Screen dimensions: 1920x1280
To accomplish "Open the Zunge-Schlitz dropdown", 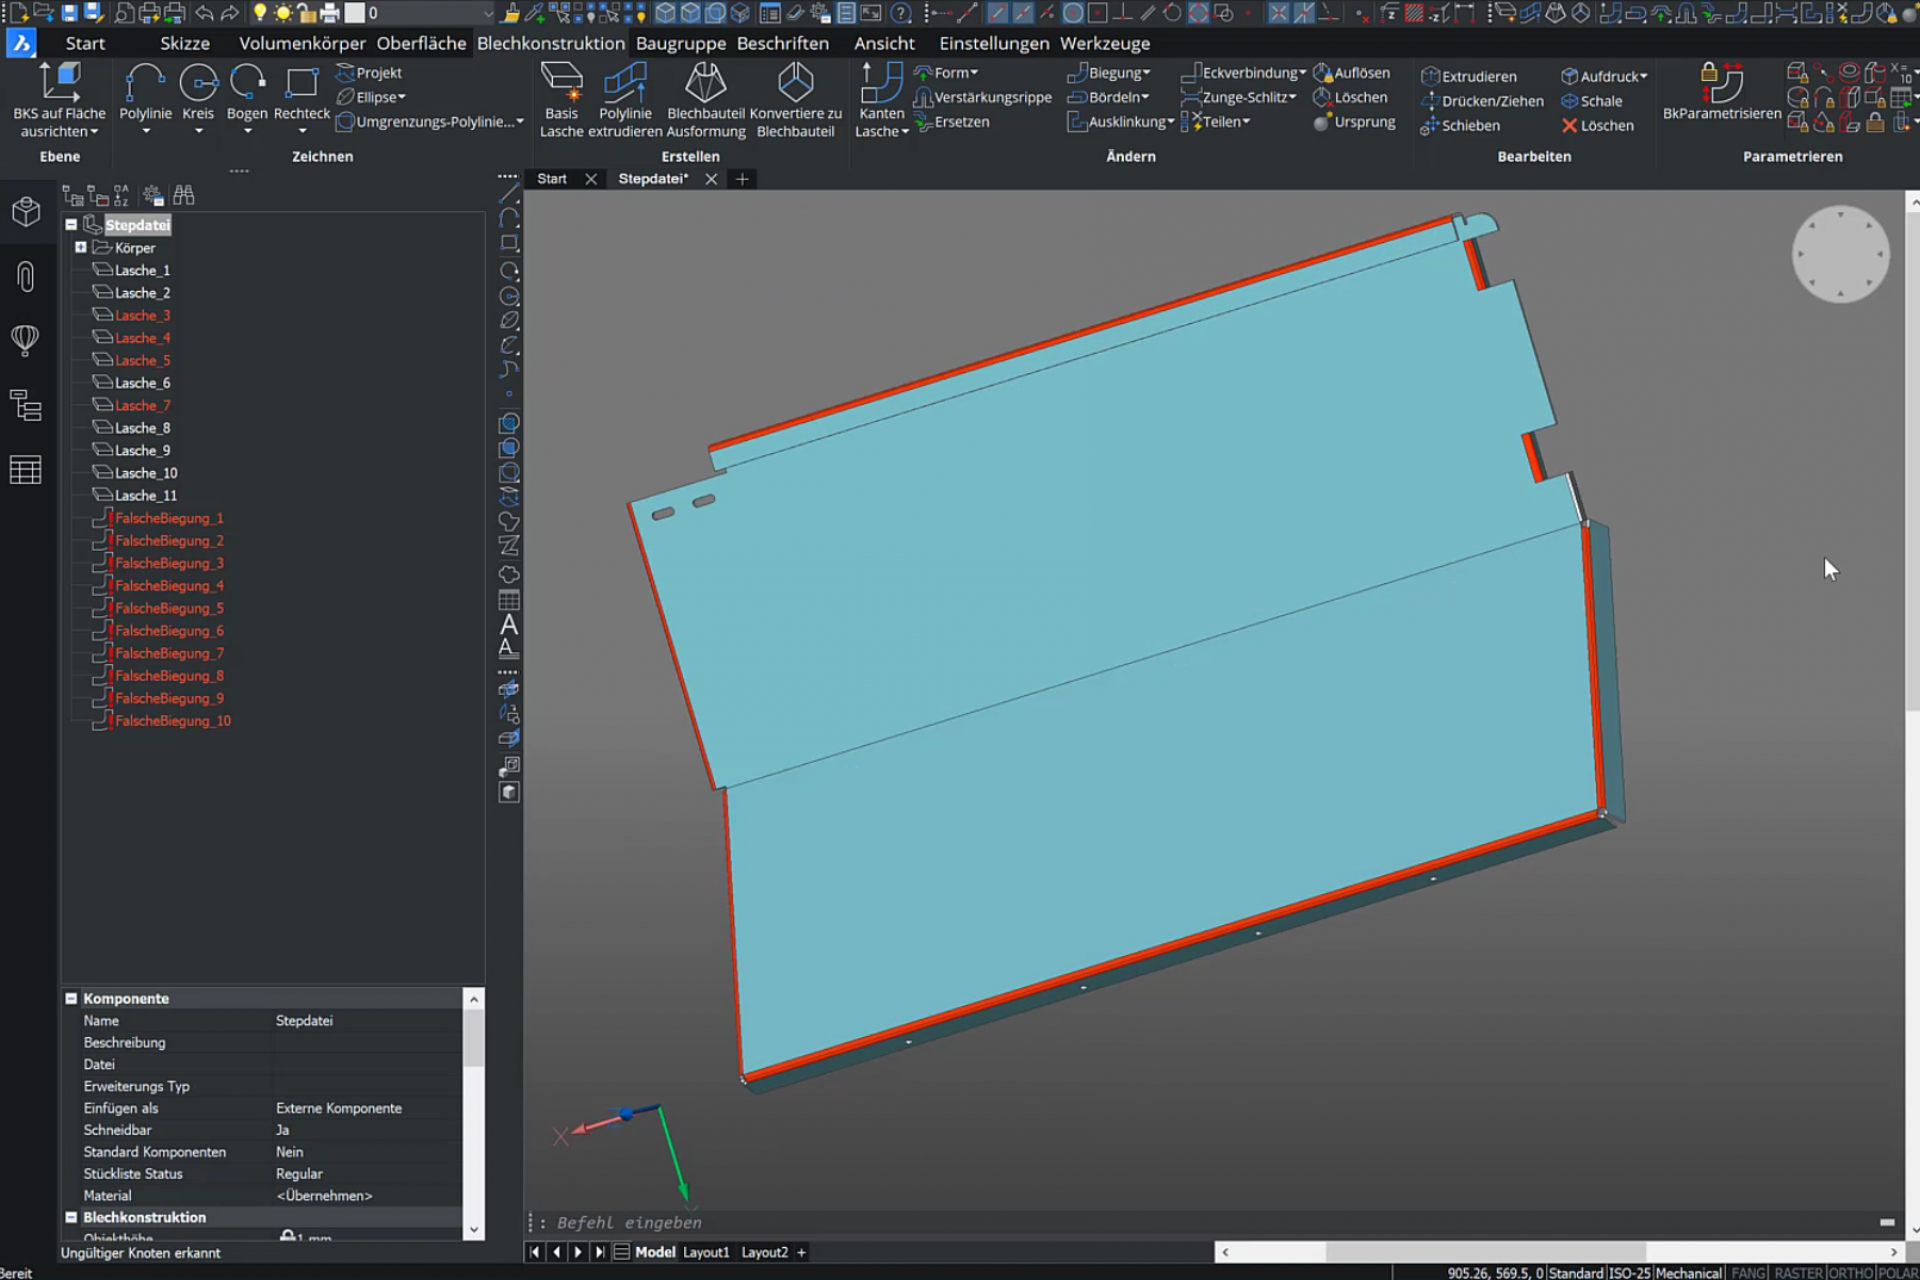I will click(1239, 97).
